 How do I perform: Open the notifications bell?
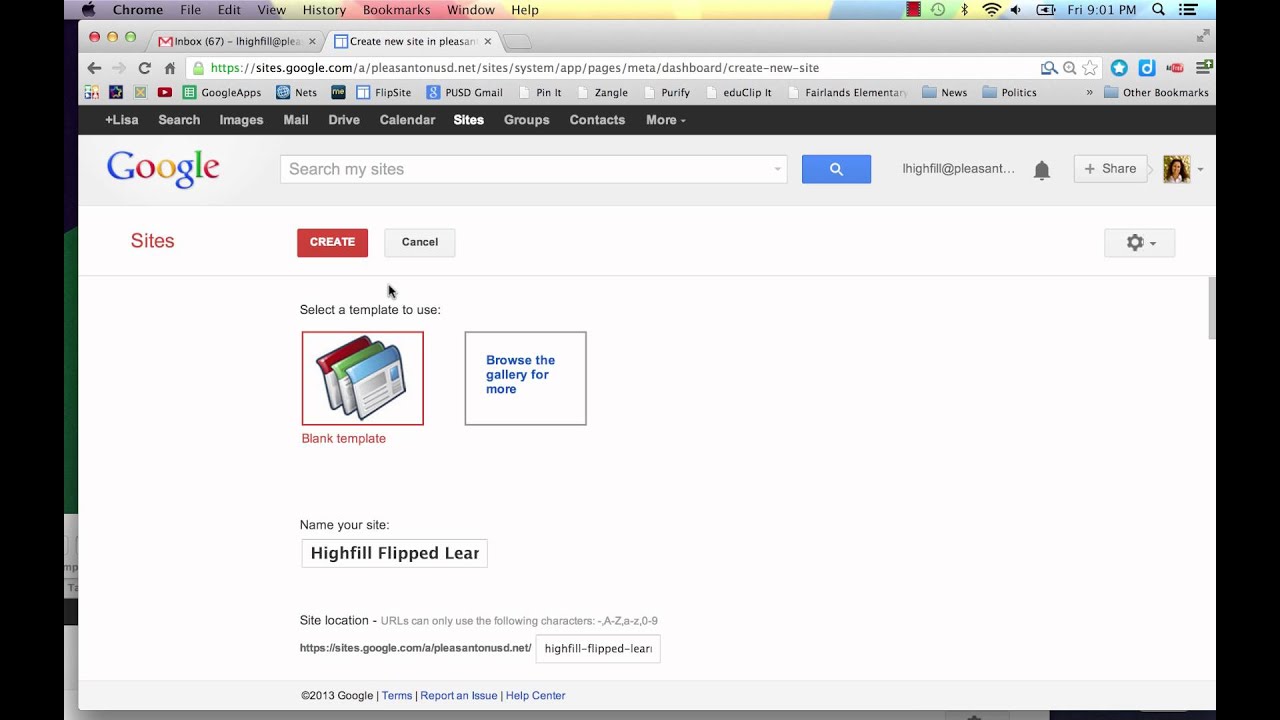1042,170
